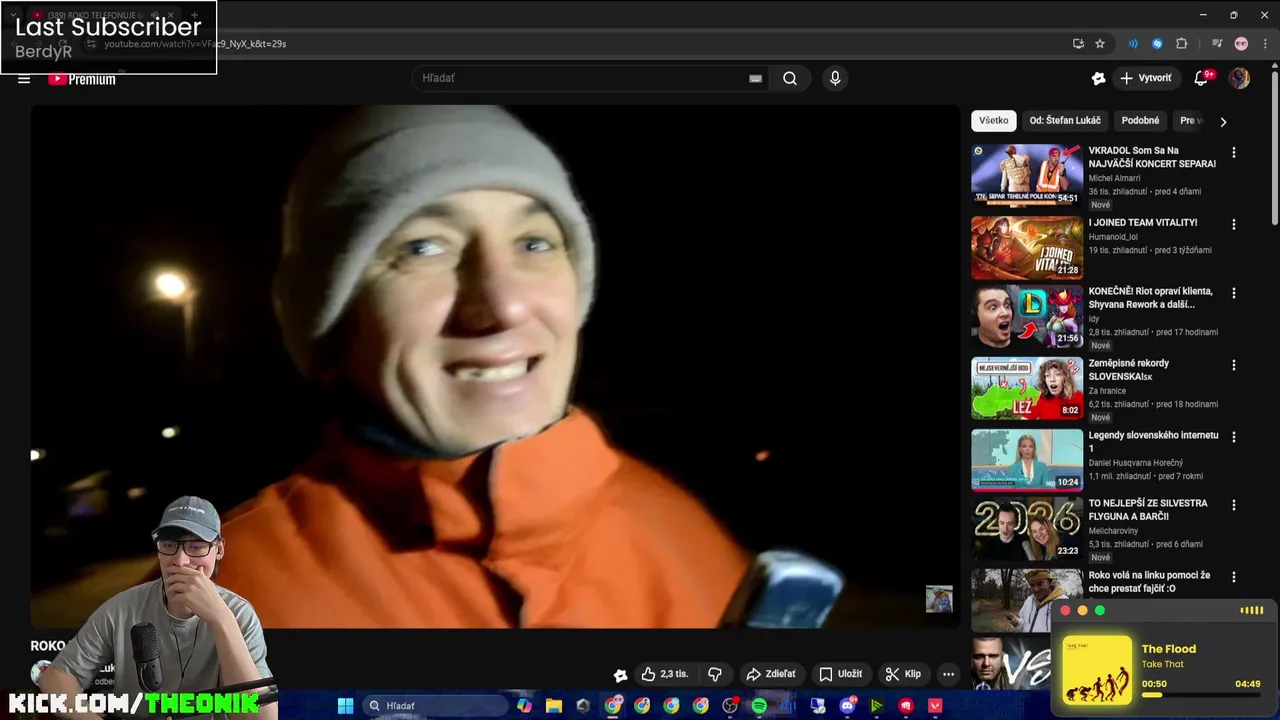
Task: Click the magnifier search button
Action: tap(790, 78)
